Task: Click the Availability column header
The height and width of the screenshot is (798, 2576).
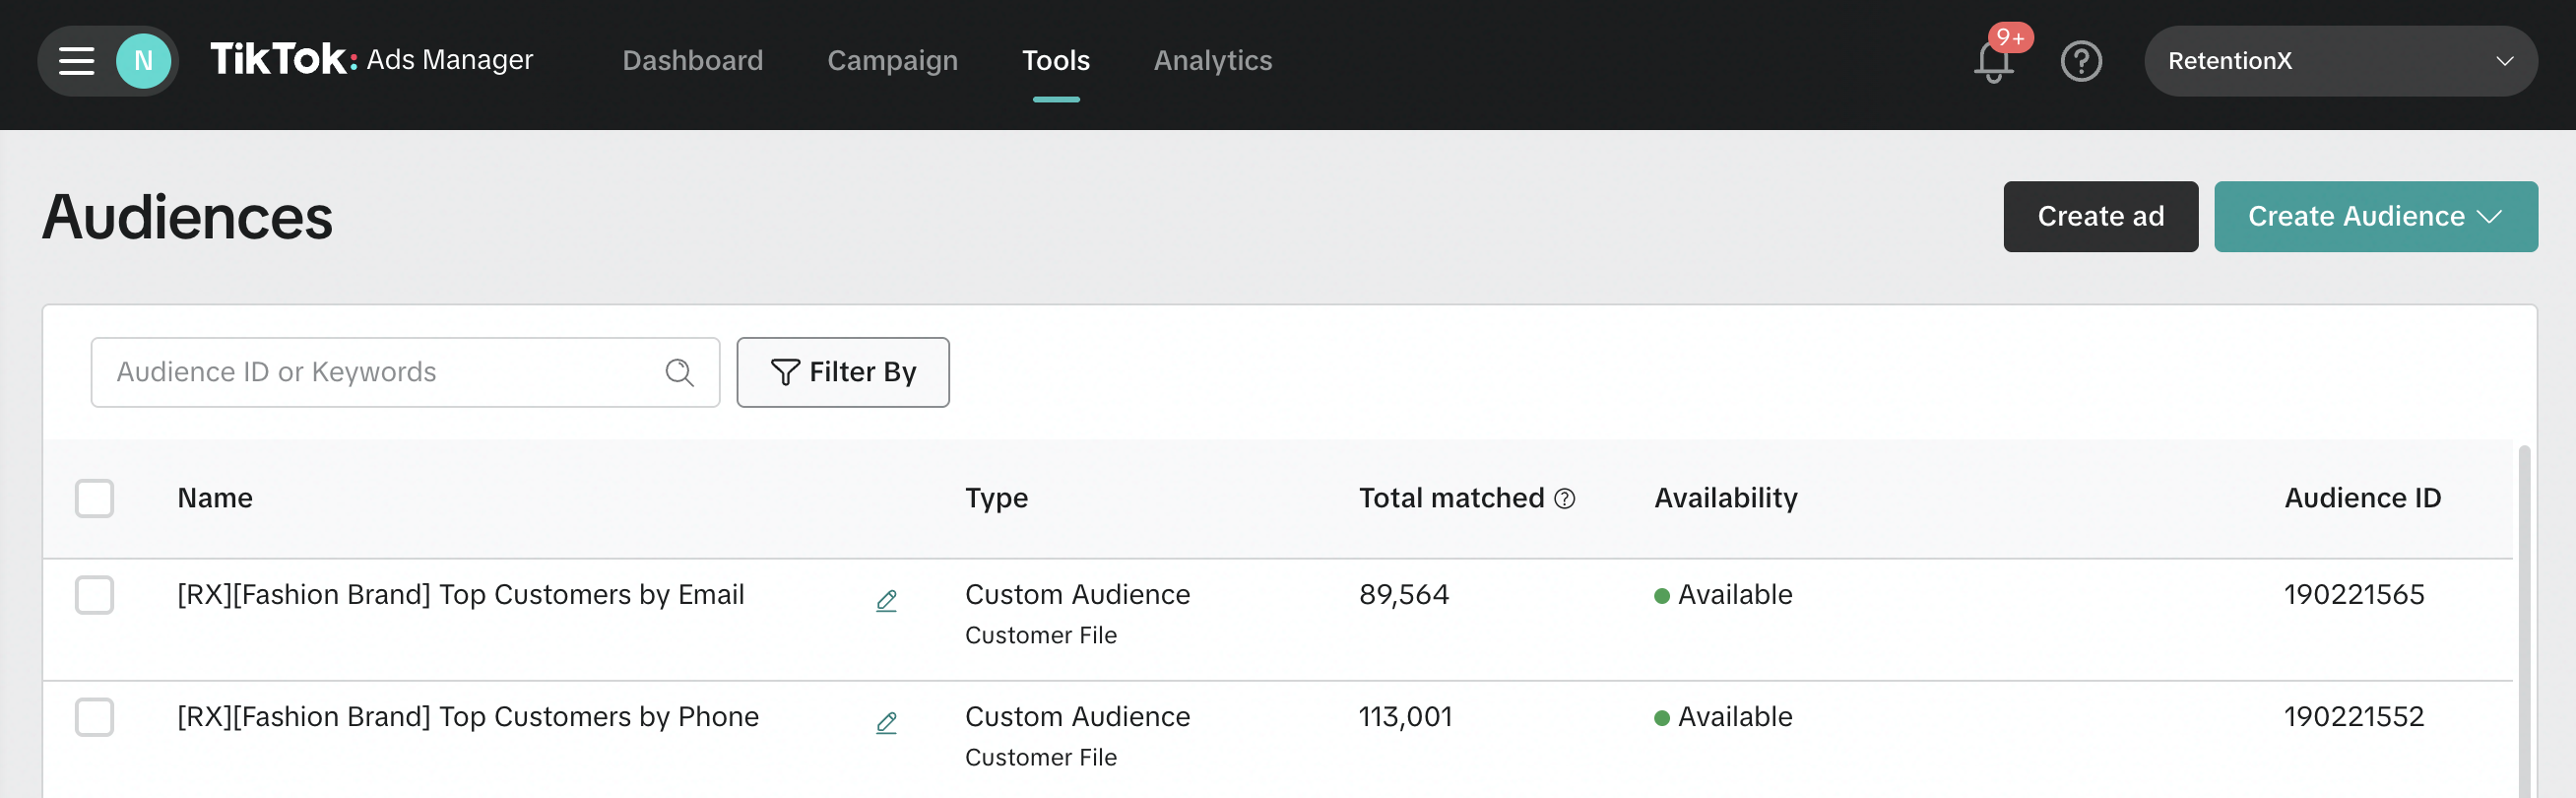Action: (x=1725, y=498)
